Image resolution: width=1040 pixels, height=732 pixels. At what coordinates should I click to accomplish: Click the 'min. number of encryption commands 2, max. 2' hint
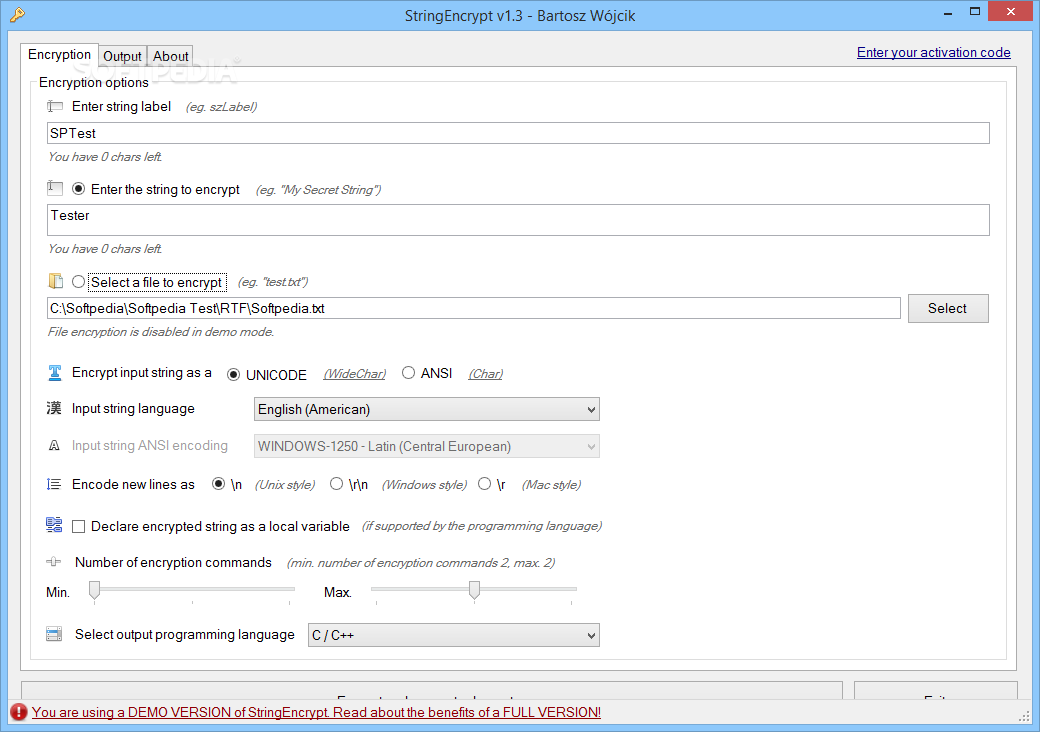421,563
